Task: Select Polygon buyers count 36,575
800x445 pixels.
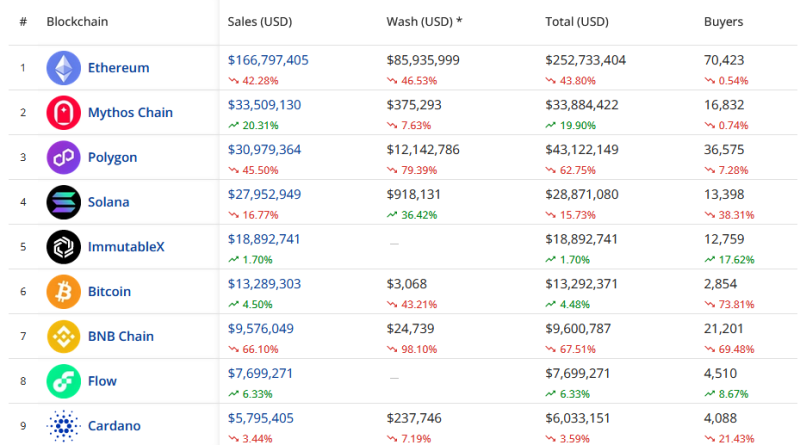Action: (x=724, y=150)
